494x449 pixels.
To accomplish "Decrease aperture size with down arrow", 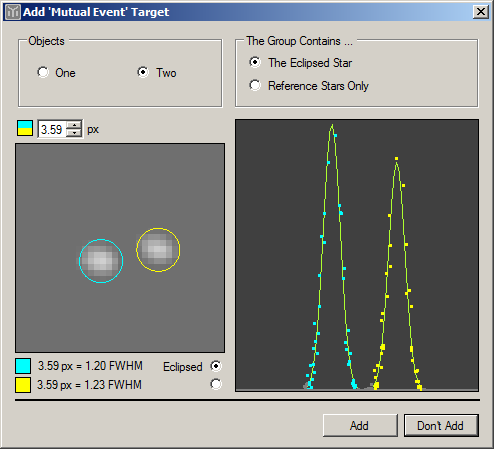I will [74, 132].
